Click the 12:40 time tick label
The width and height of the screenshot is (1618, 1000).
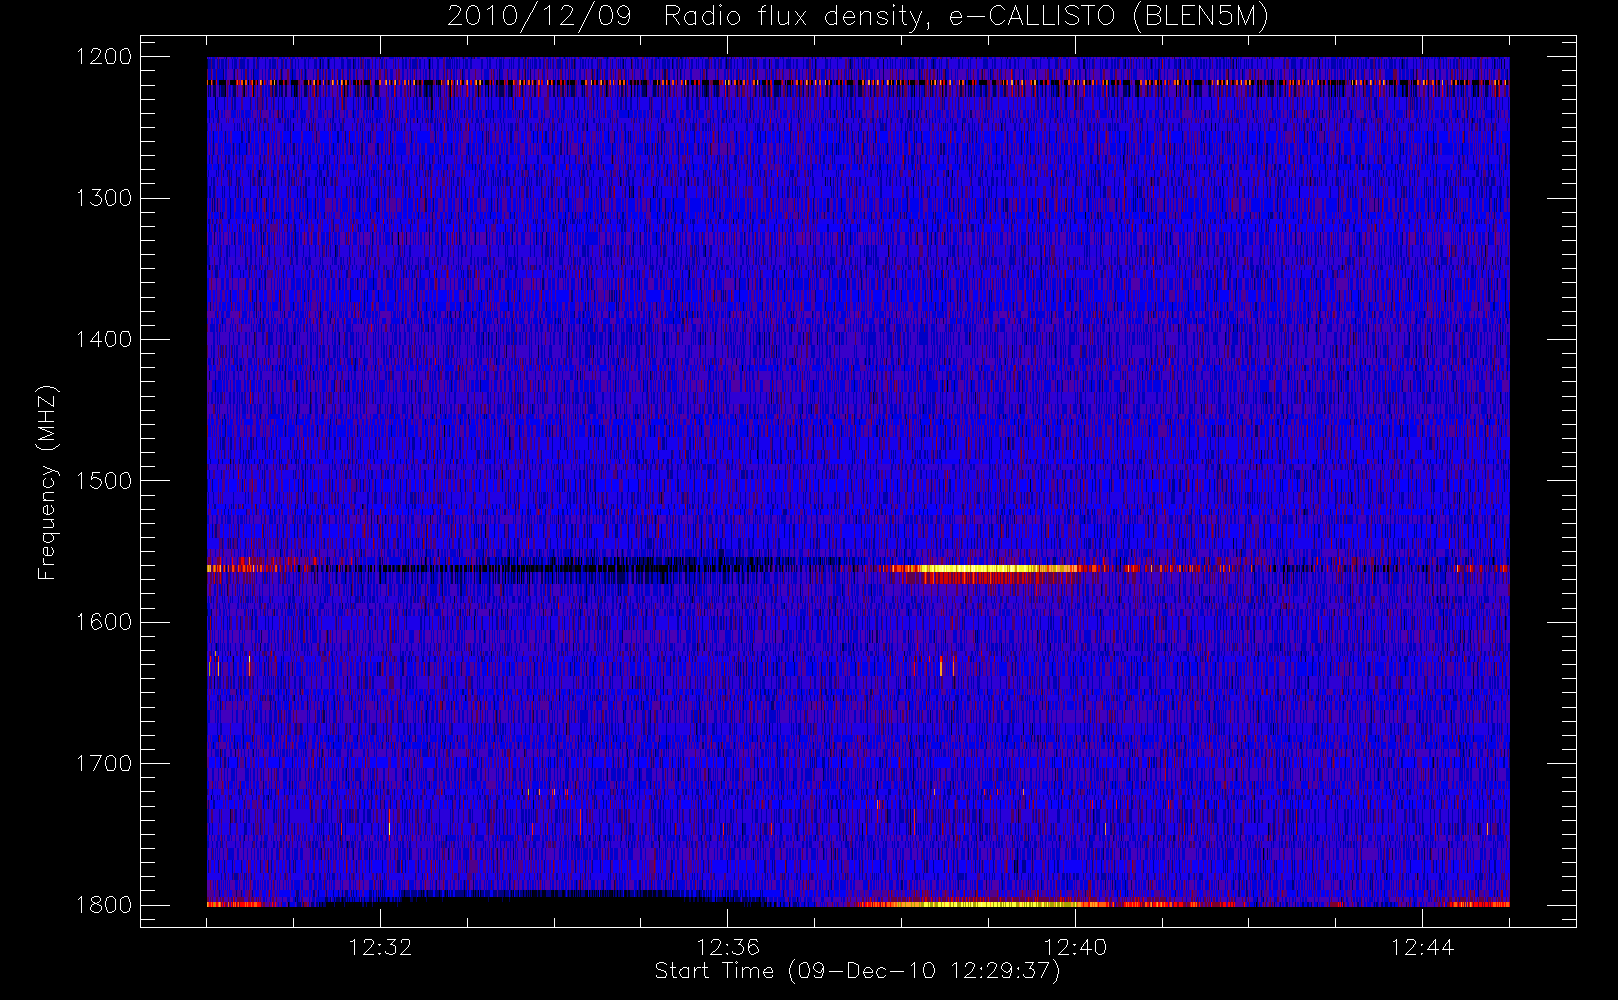click(x=1075, y=947)
